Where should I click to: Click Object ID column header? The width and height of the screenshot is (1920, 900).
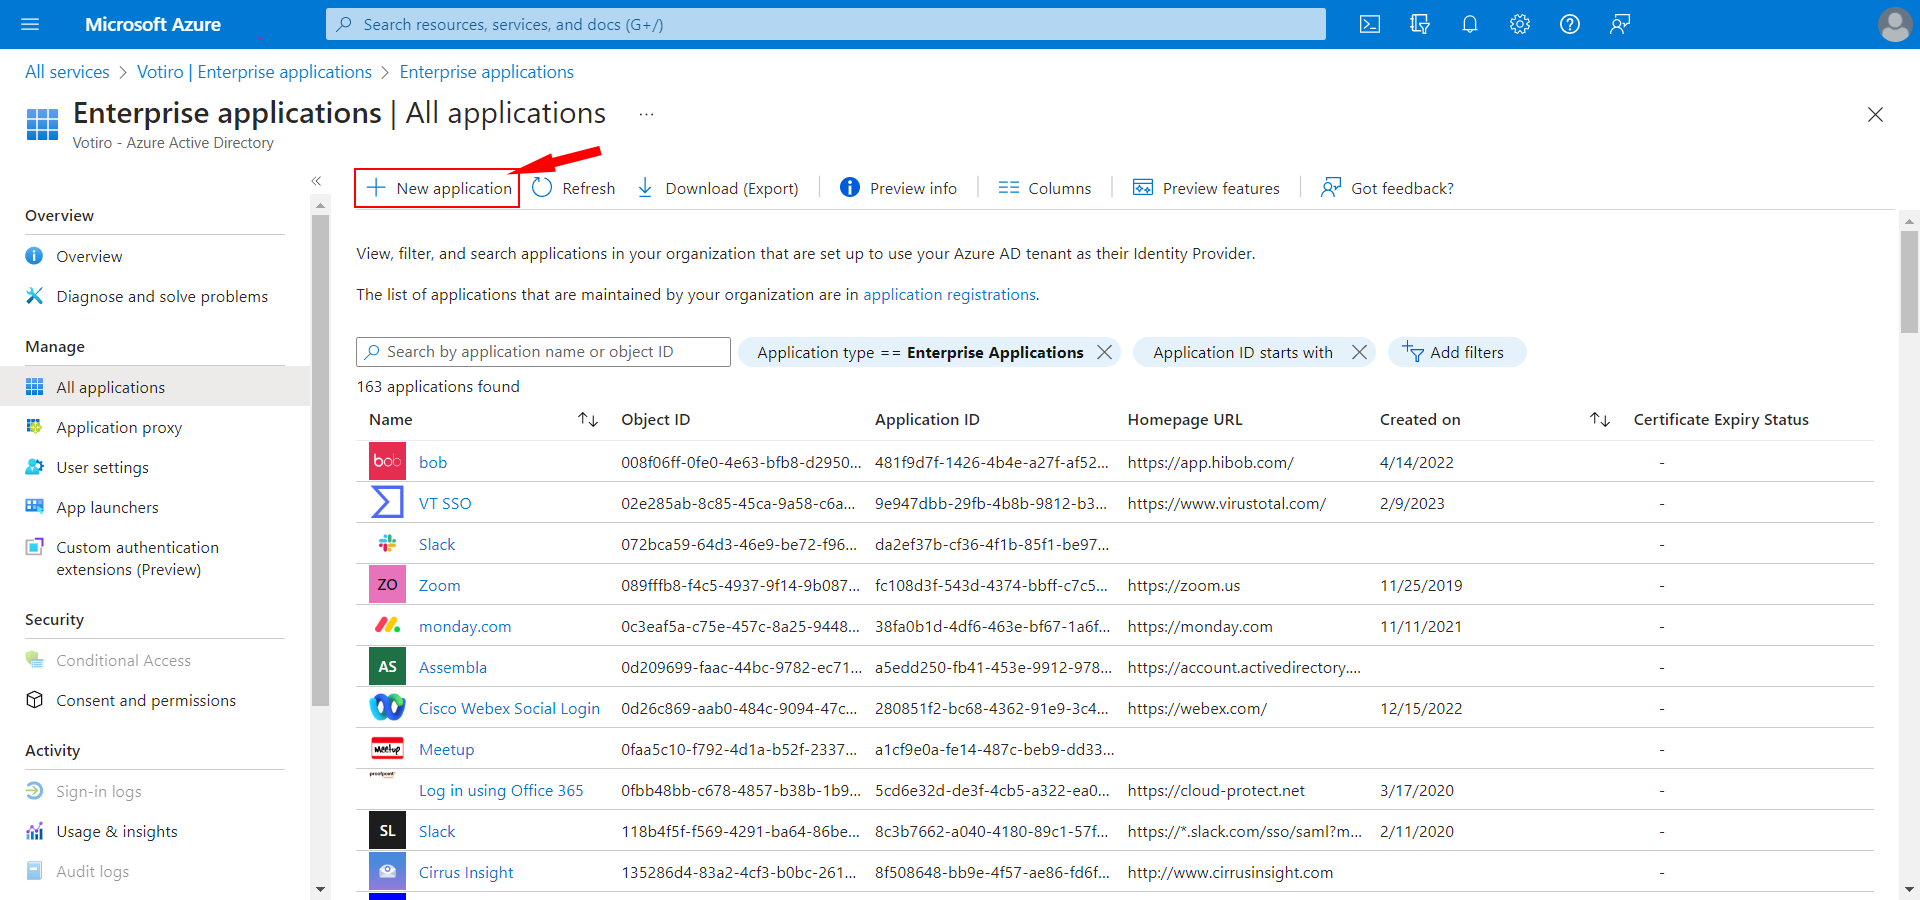pyautogui.click(x=656, y=420)
